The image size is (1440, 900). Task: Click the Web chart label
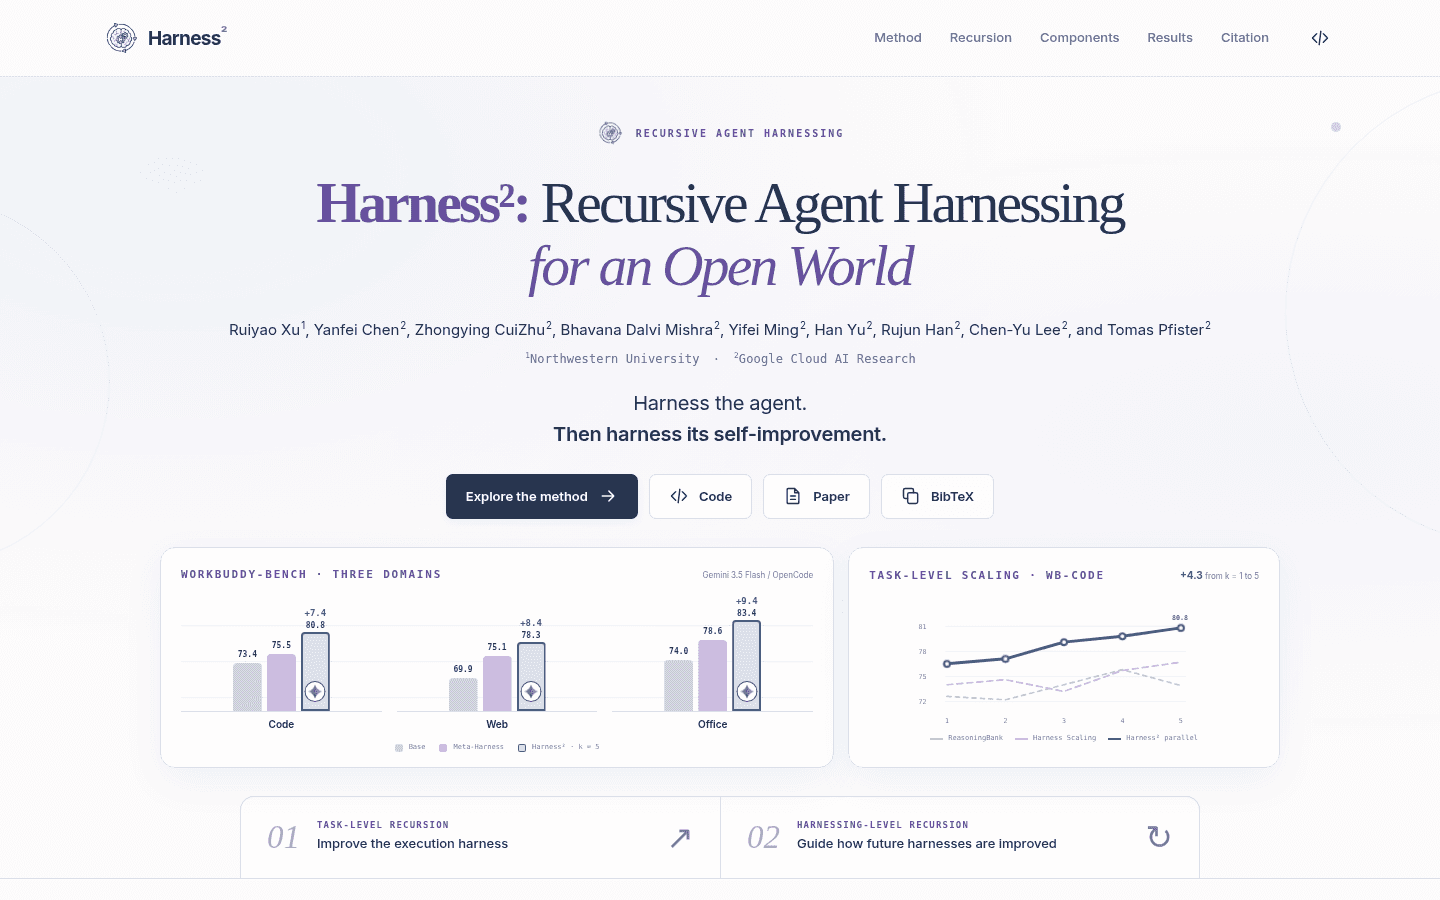[x=497, y=724]
